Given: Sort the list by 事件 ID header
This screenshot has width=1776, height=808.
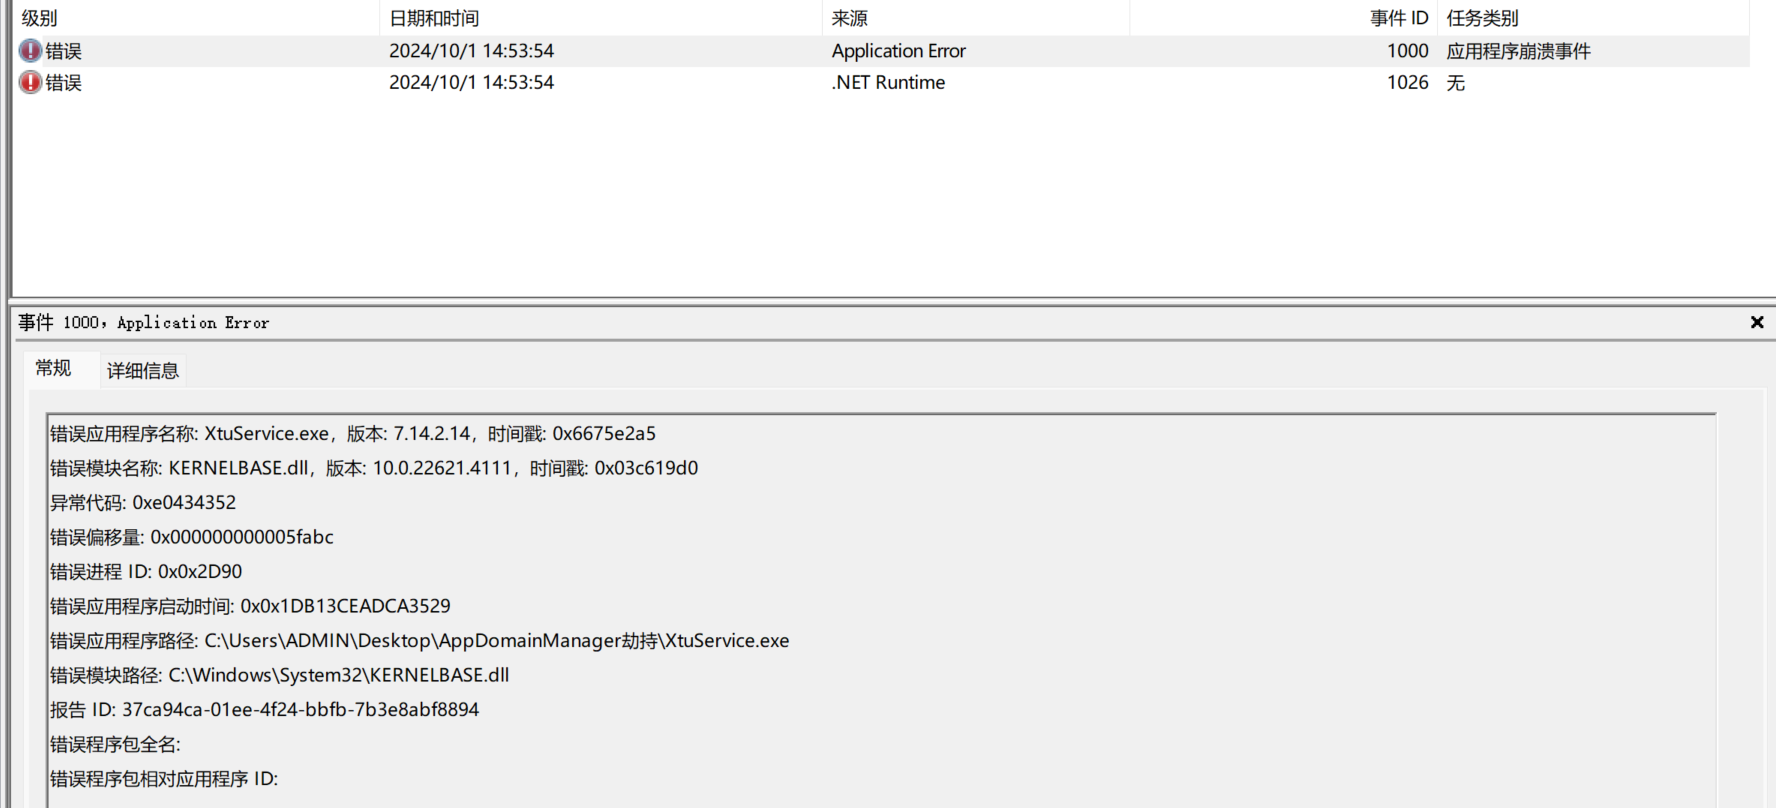Looking at the screenshot, I should point(1398,18).
